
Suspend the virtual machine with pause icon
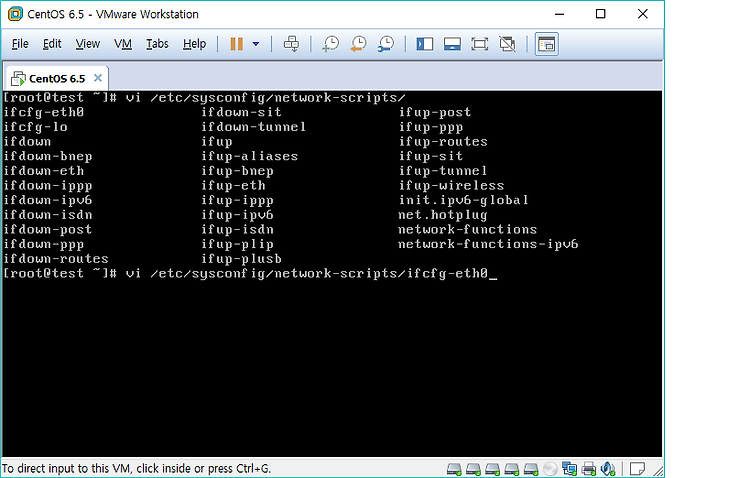coord(236,44)
